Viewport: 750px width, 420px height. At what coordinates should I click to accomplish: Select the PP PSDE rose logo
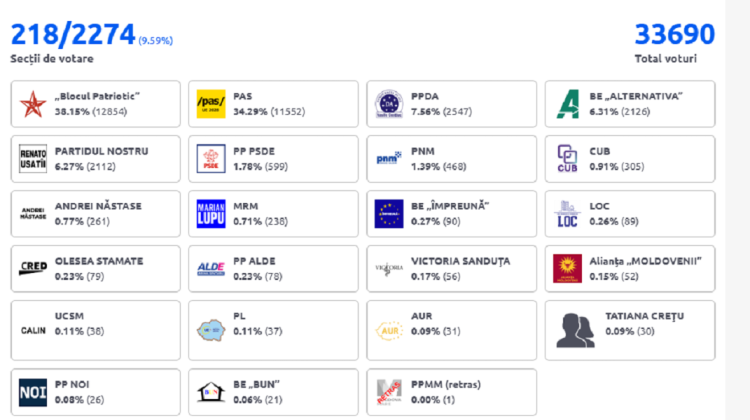210,158
